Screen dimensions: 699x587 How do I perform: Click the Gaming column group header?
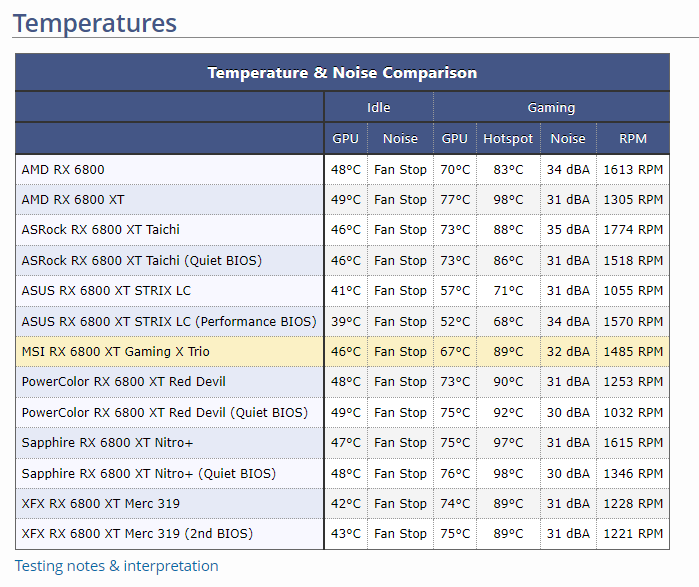pyautogui.click(x=551, y=107)
